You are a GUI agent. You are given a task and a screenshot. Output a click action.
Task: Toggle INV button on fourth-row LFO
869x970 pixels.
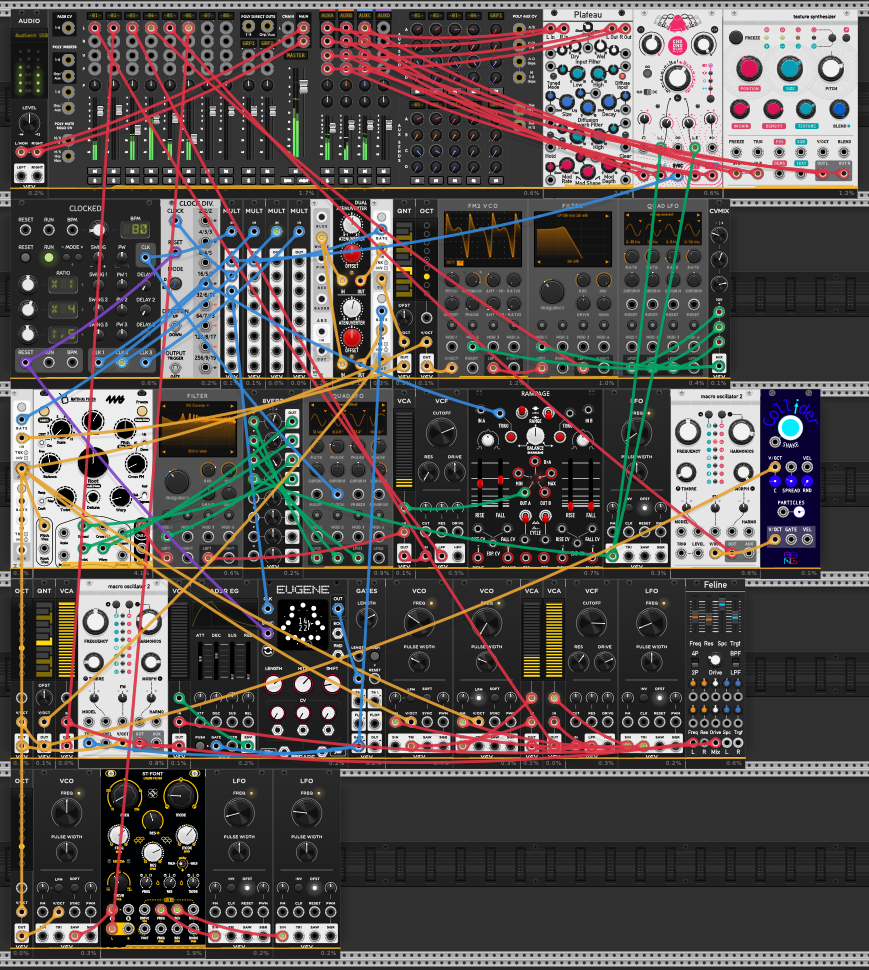tap(643, 697)
